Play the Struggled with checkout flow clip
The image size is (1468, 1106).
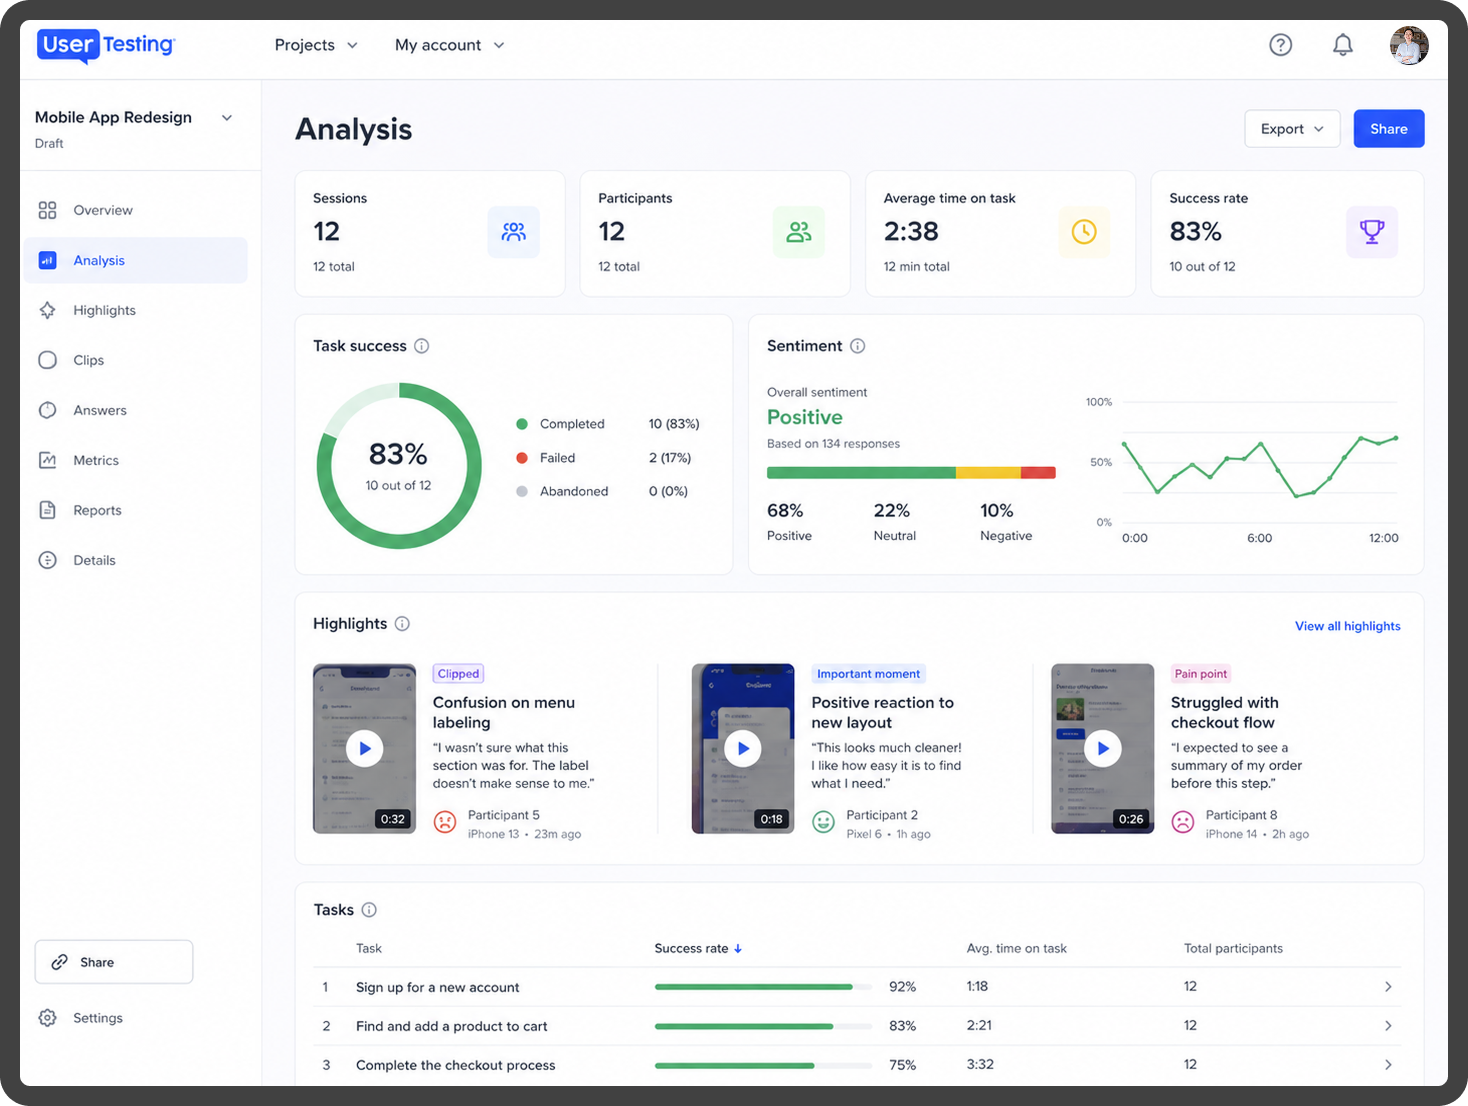pyautogui.click(x=1103, y=748)
